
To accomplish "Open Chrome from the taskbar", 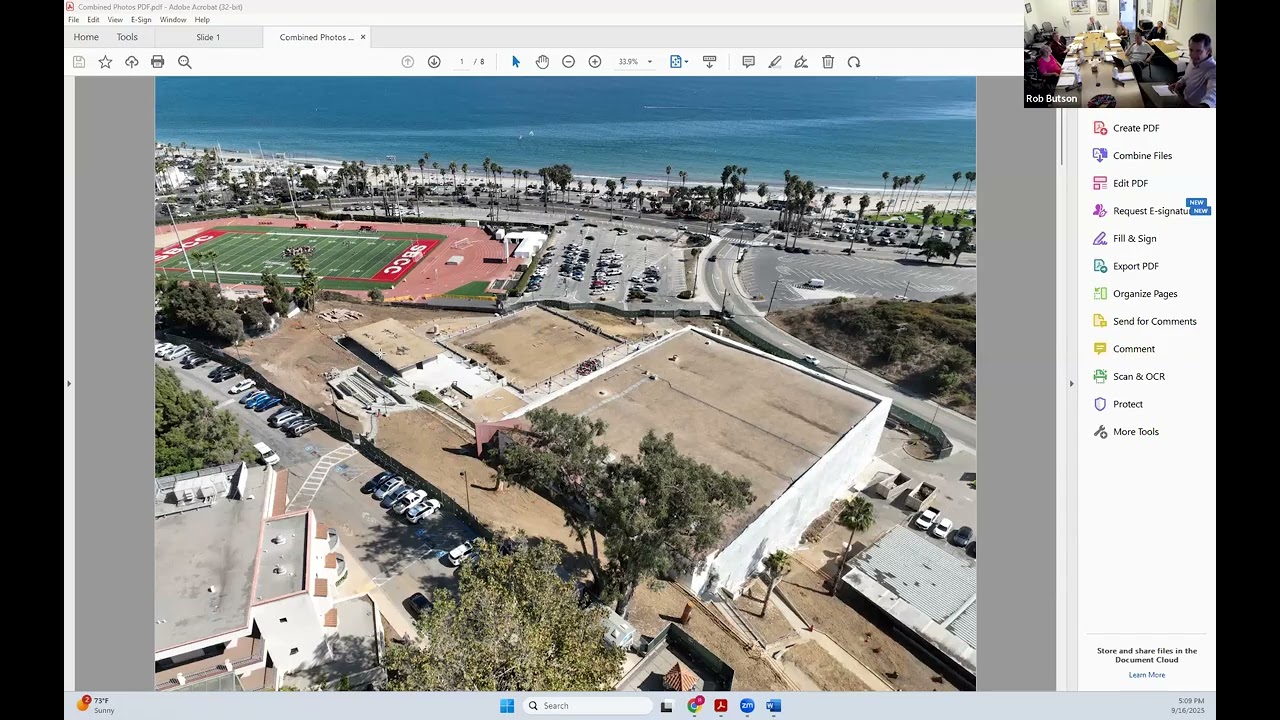I will (694, 706).
